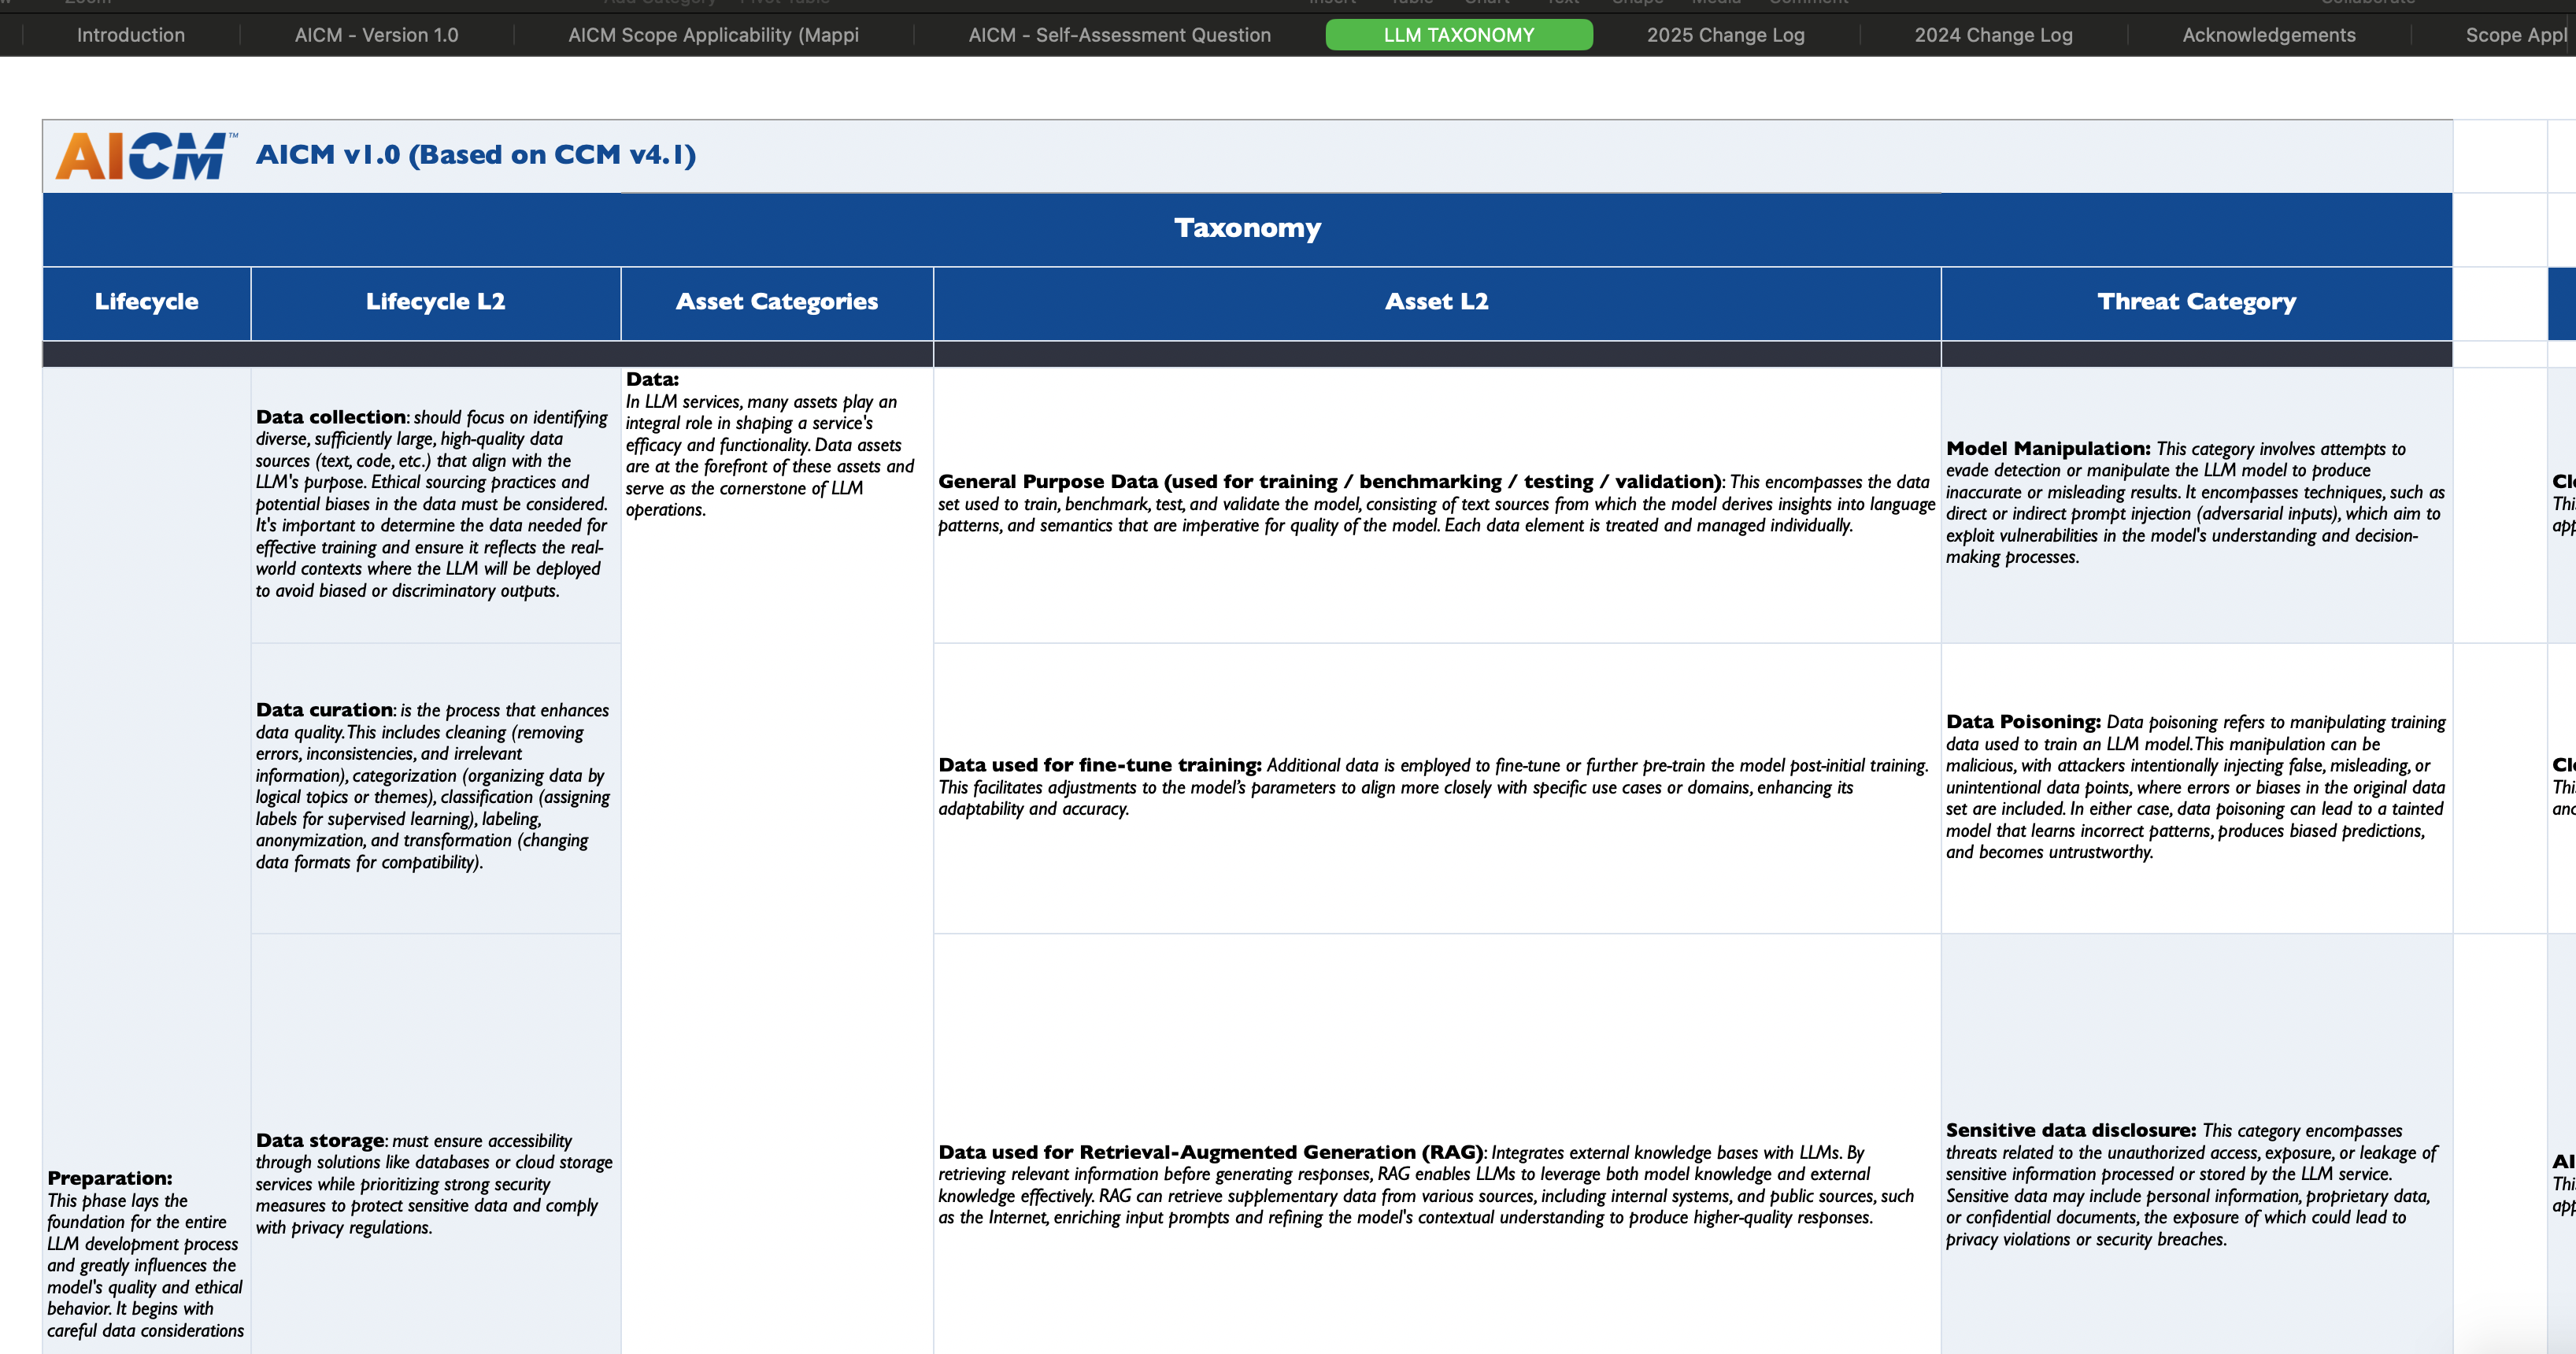Select the Taxonomy banner cell
This screenshot has width=2576, height=1354.
click(x=1246, y=228)
